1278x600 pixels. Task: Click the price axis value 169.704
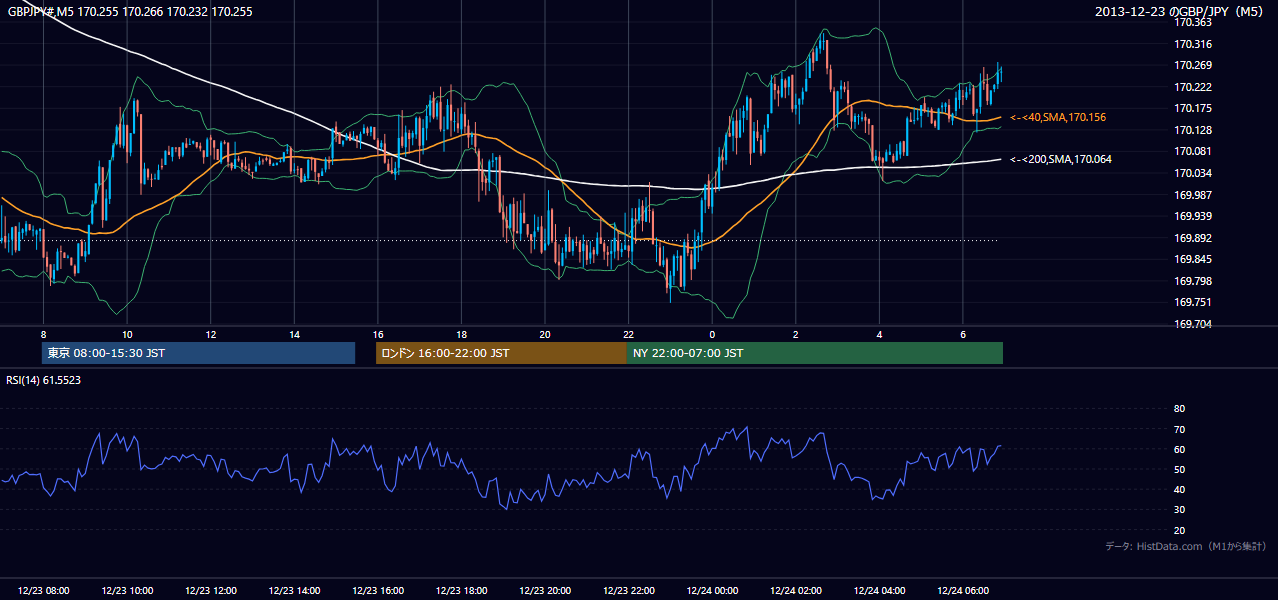click(1192, 325)
